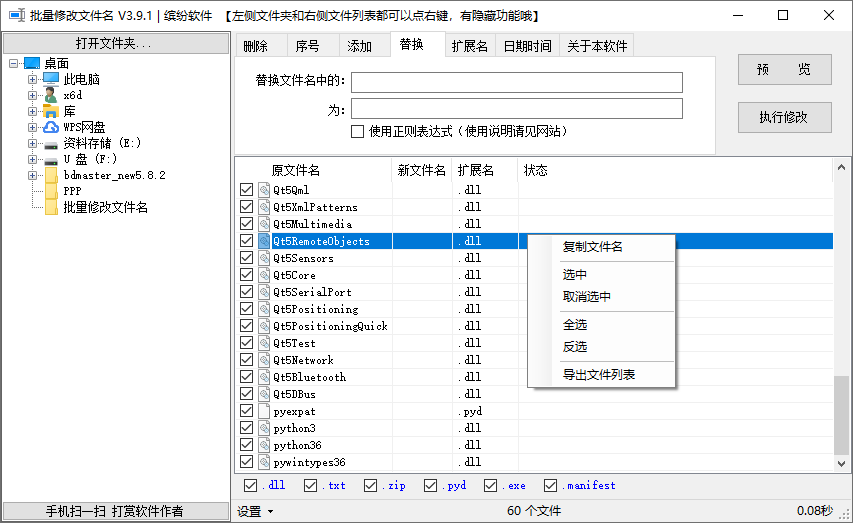Click the file list vertical scrollbar thumb

click(x=841, y=413)
